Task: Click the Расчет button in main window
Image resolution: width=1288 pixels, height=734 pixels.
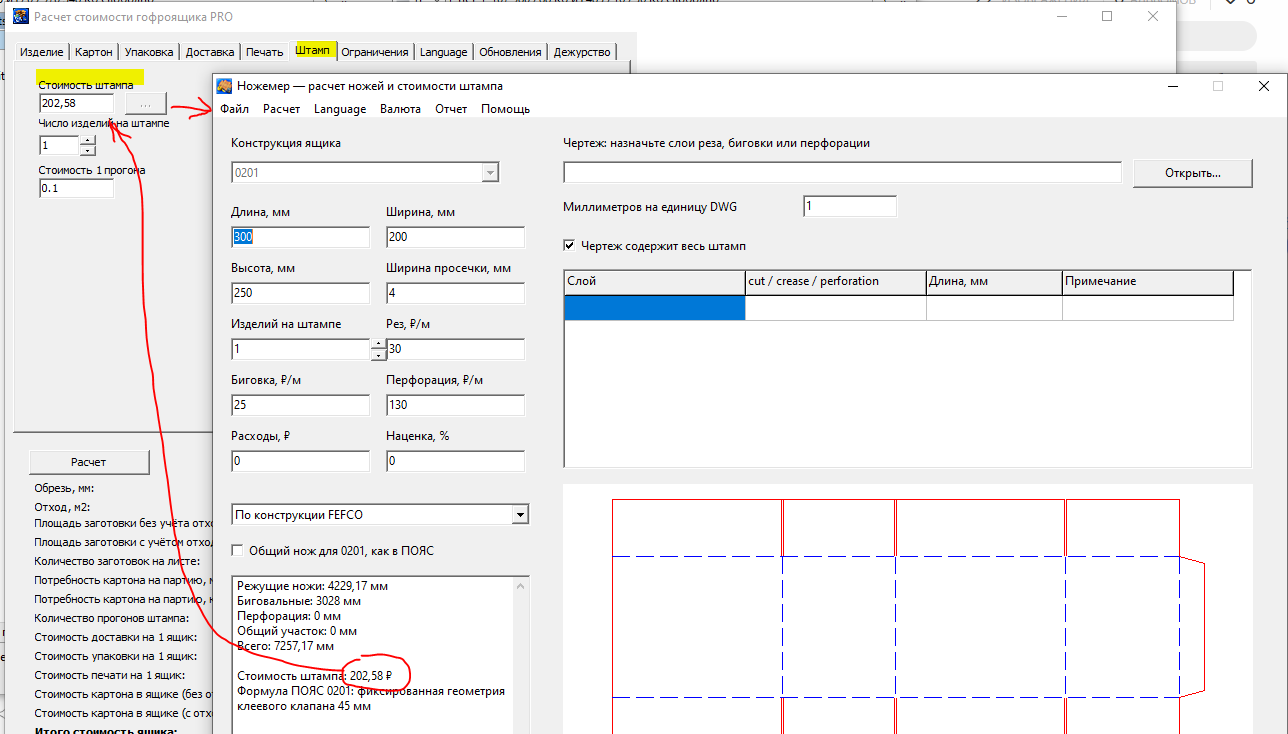Action: pyautogui.click(x=89, y=462)
